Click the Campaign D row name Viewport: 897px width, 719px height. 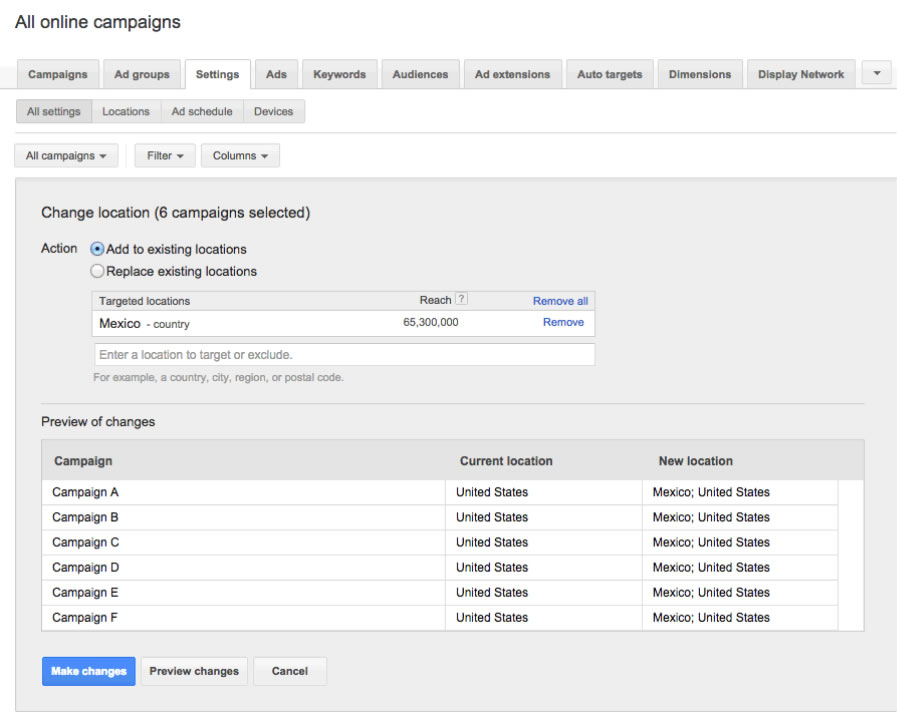86,567
